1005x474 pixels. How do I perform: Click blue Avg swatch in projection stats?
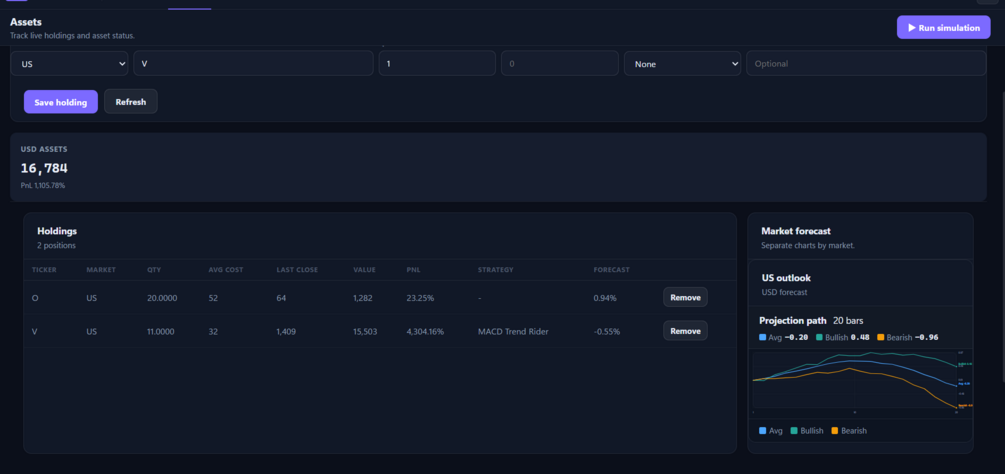(x=763, y=337)
